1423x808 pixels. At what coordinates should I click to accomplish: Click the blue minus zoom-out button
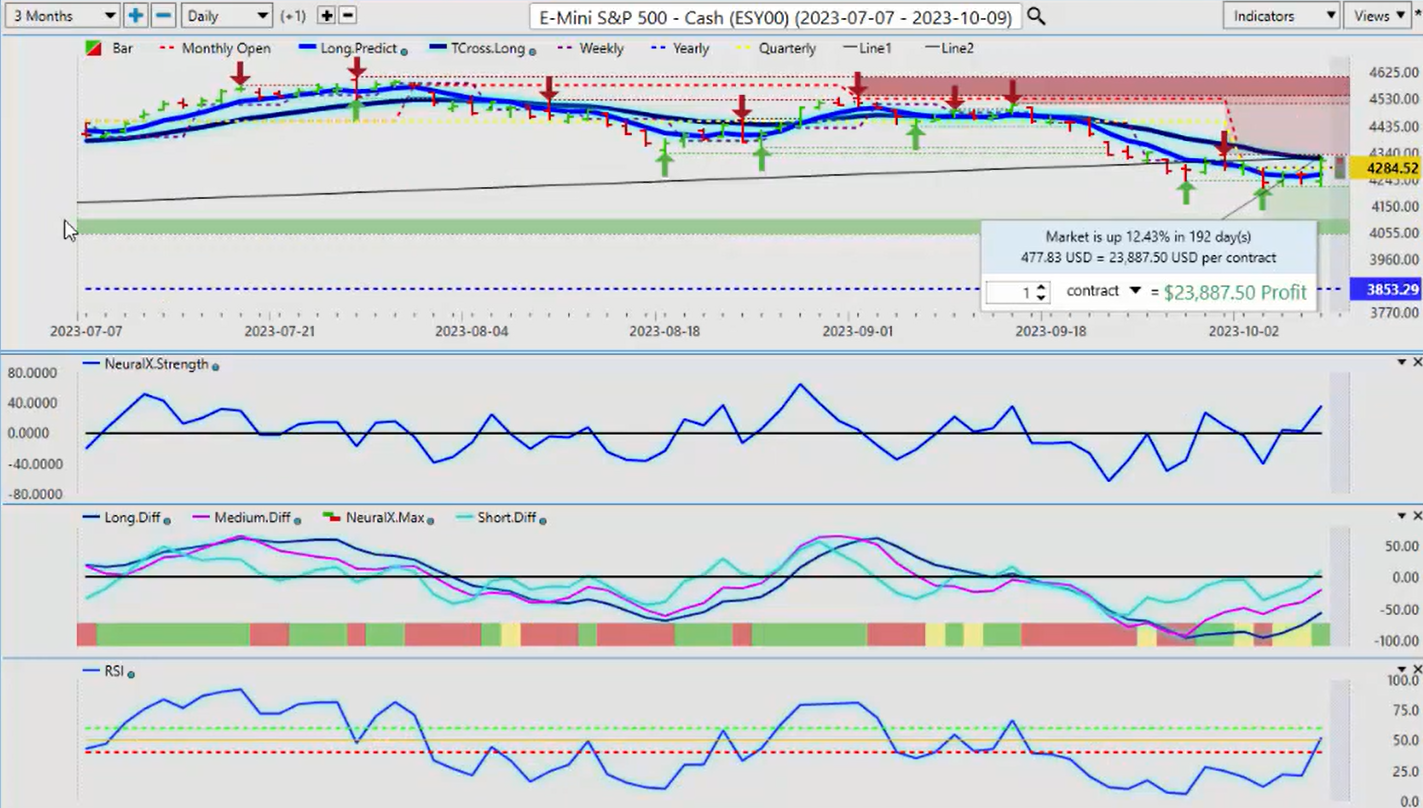(165, 16)
